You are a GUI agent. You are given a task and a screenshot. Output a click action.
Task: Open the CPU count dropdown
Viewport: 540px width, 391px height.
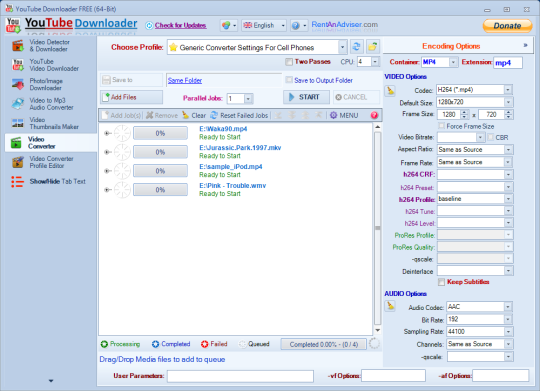375,62
